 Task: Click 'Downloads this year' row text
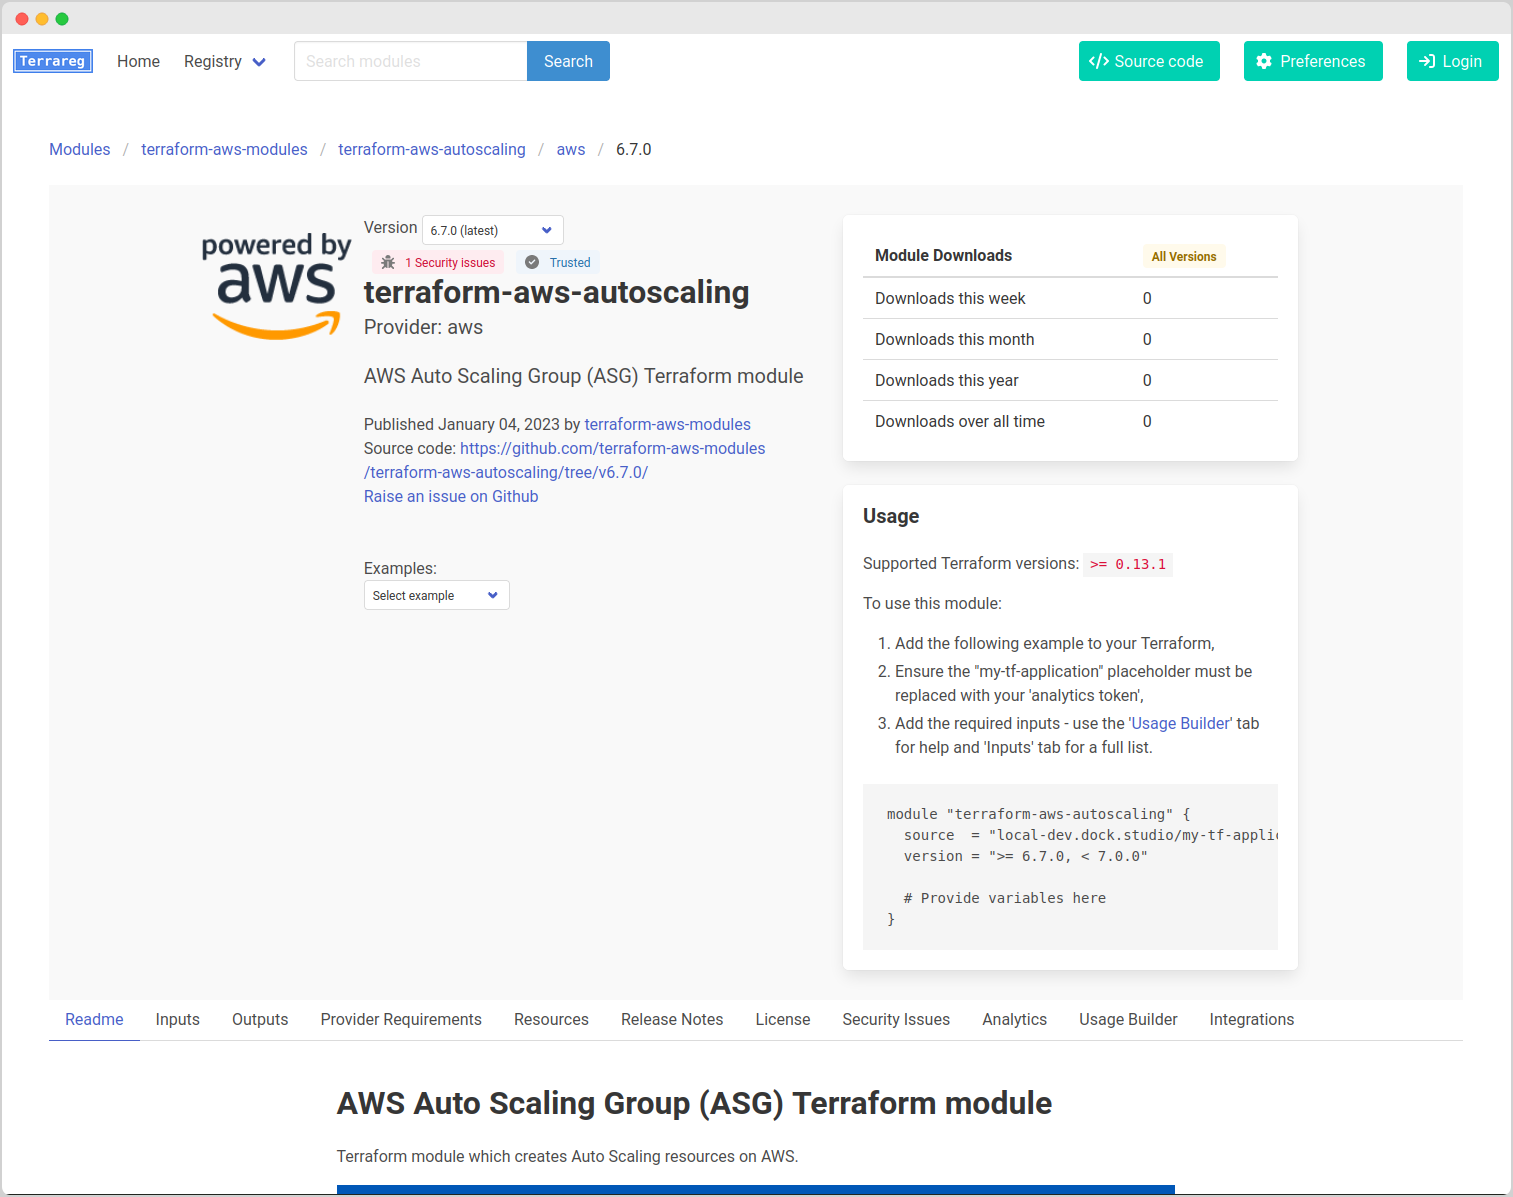(x=946, y=380)
